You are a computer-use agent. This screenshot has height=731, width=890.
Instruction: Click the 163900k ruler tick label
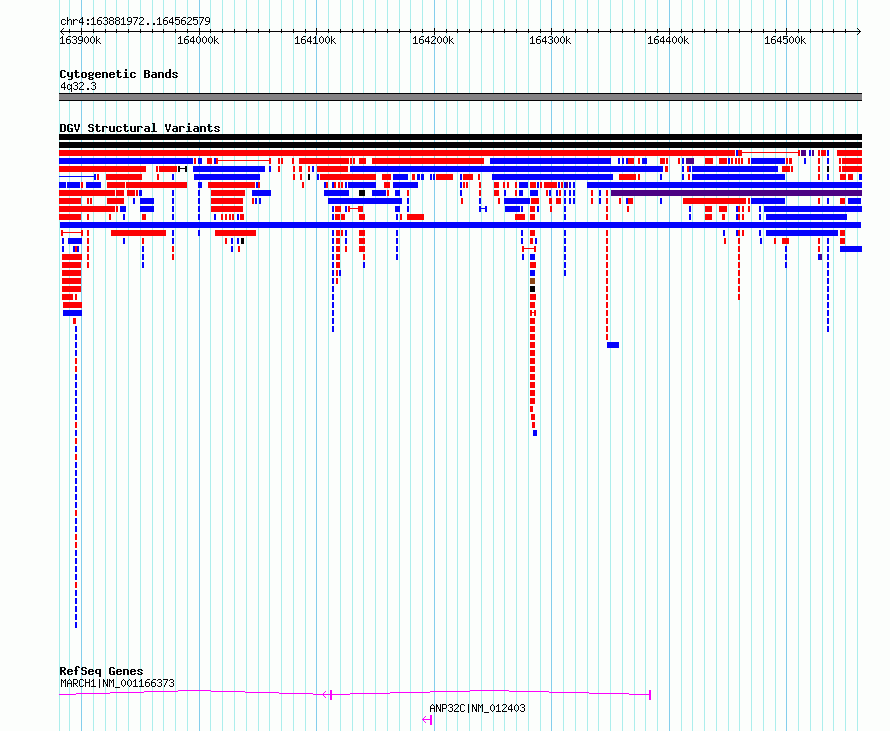80,40
